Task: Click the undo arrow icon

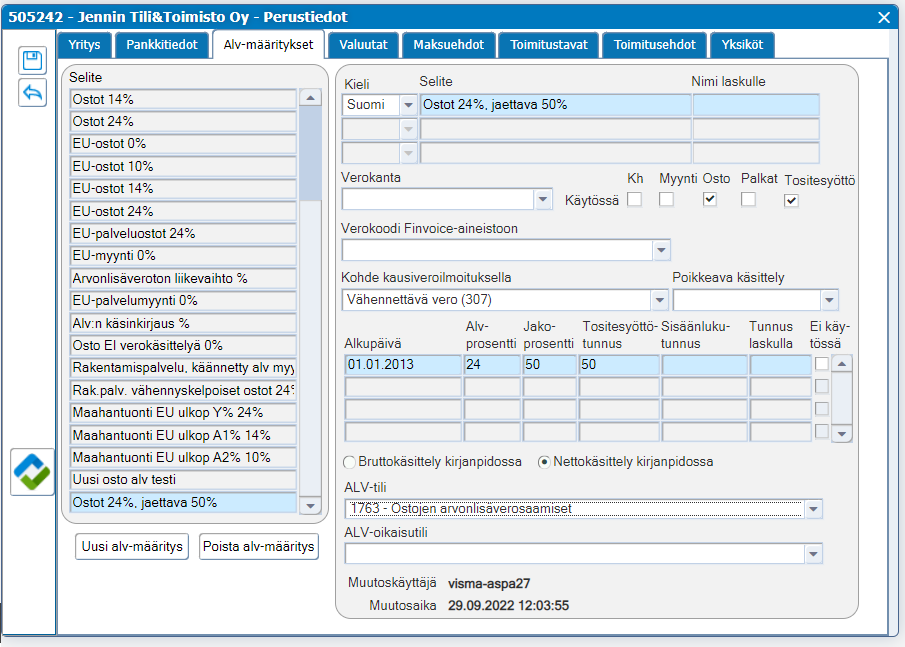Action: coord(32,93)
